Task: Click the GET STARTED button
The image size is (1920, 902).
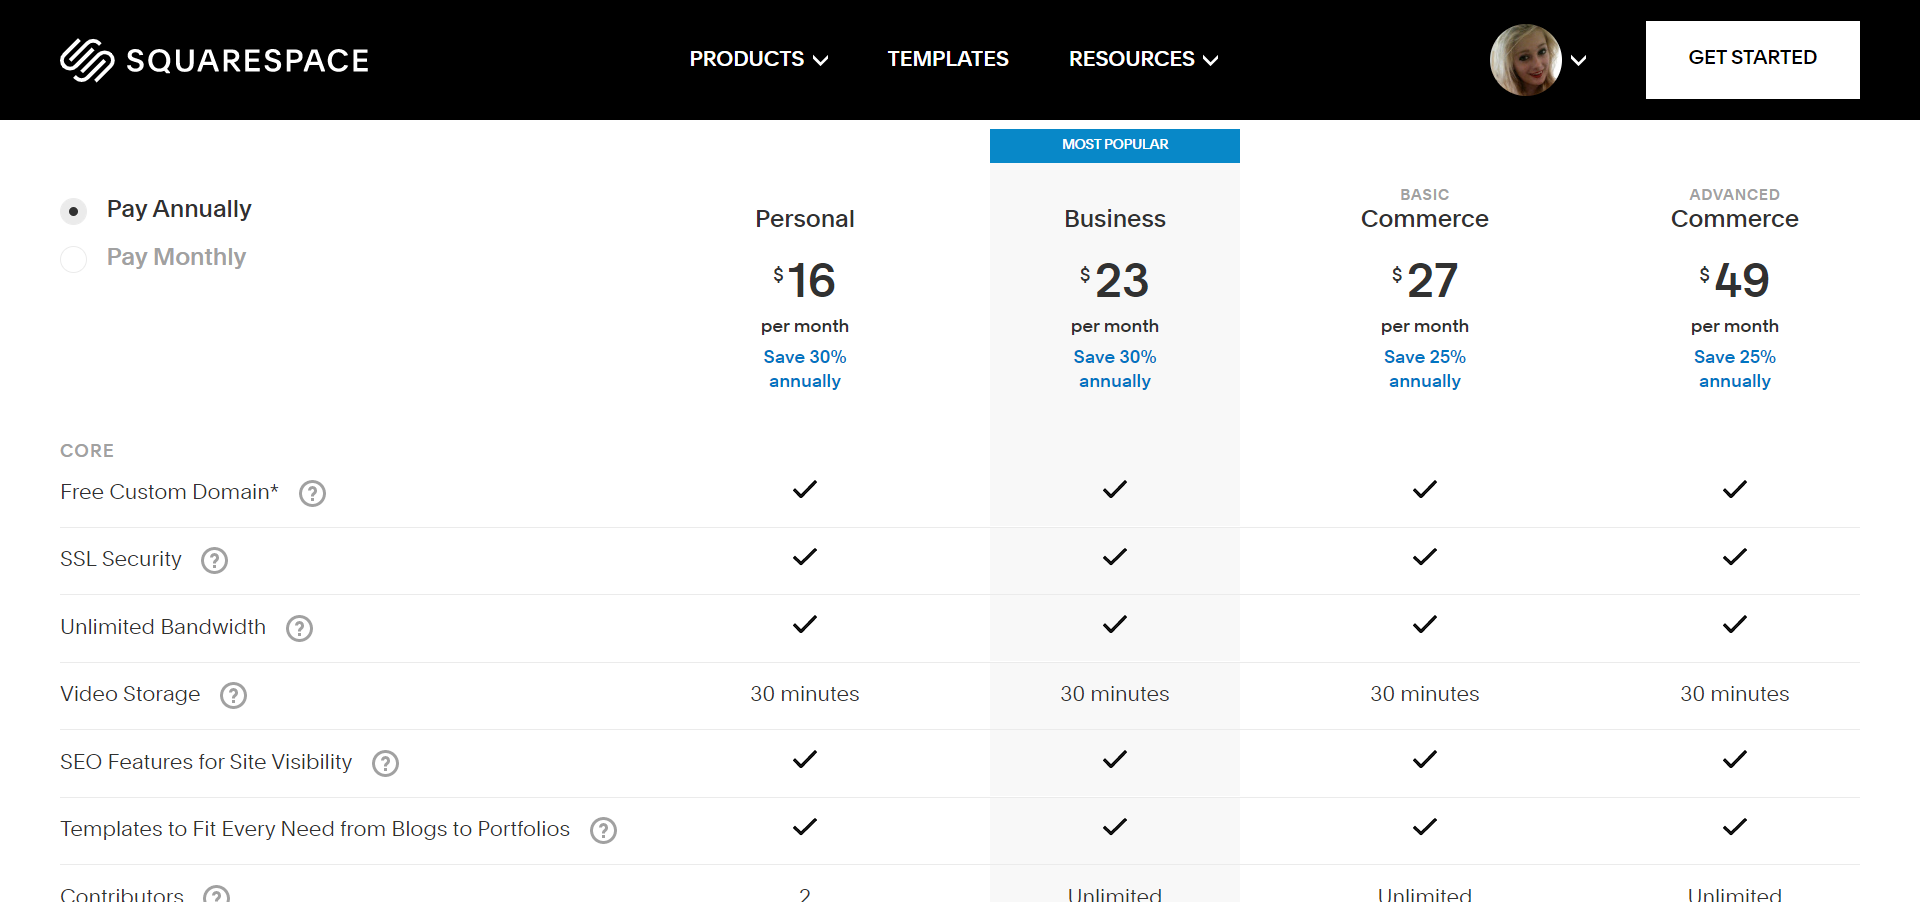Action: tap(1752, 58)
